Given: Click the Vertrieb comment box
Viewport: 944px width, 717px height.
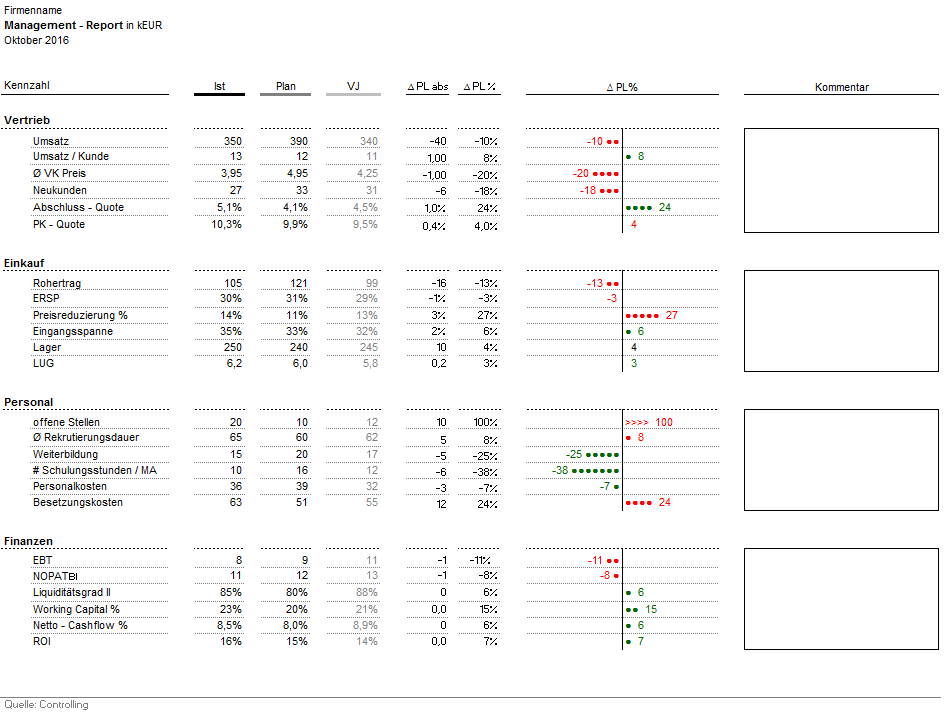Looking at the screenshot, I should coord(841,180).
